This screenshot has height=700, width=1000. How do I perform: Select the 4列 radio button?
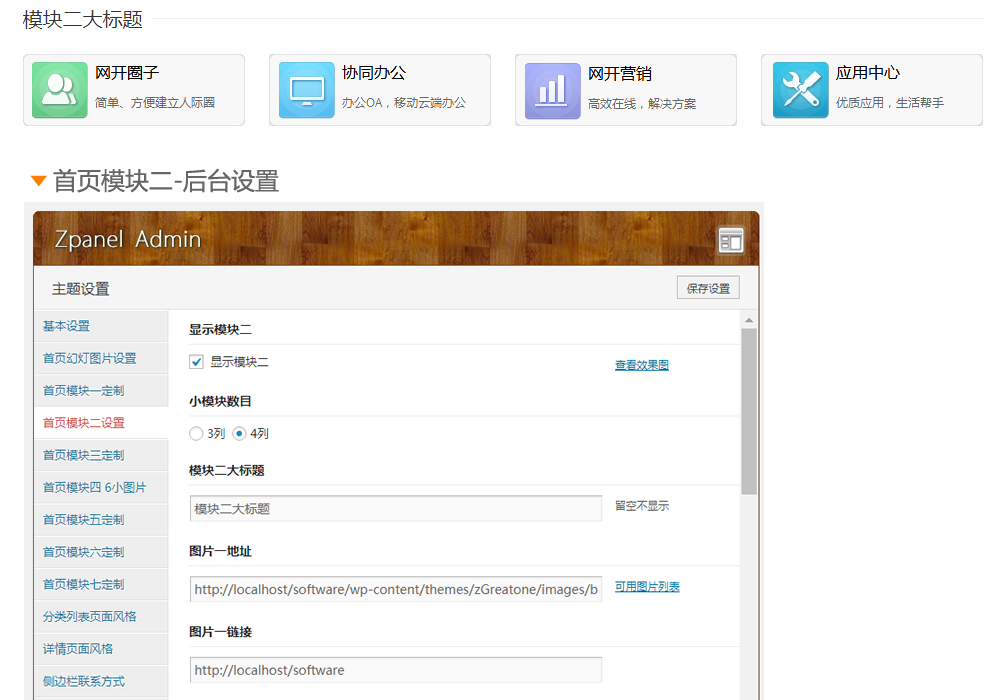(x=239, y=434)
